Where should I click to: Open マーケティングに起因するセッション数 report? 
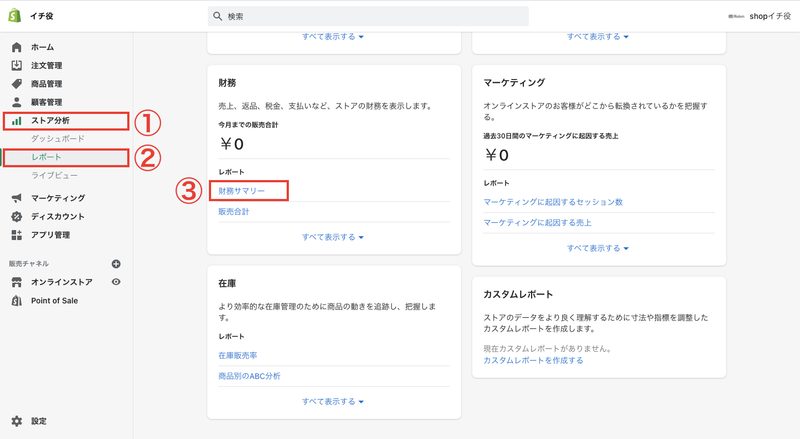(553, 202)
